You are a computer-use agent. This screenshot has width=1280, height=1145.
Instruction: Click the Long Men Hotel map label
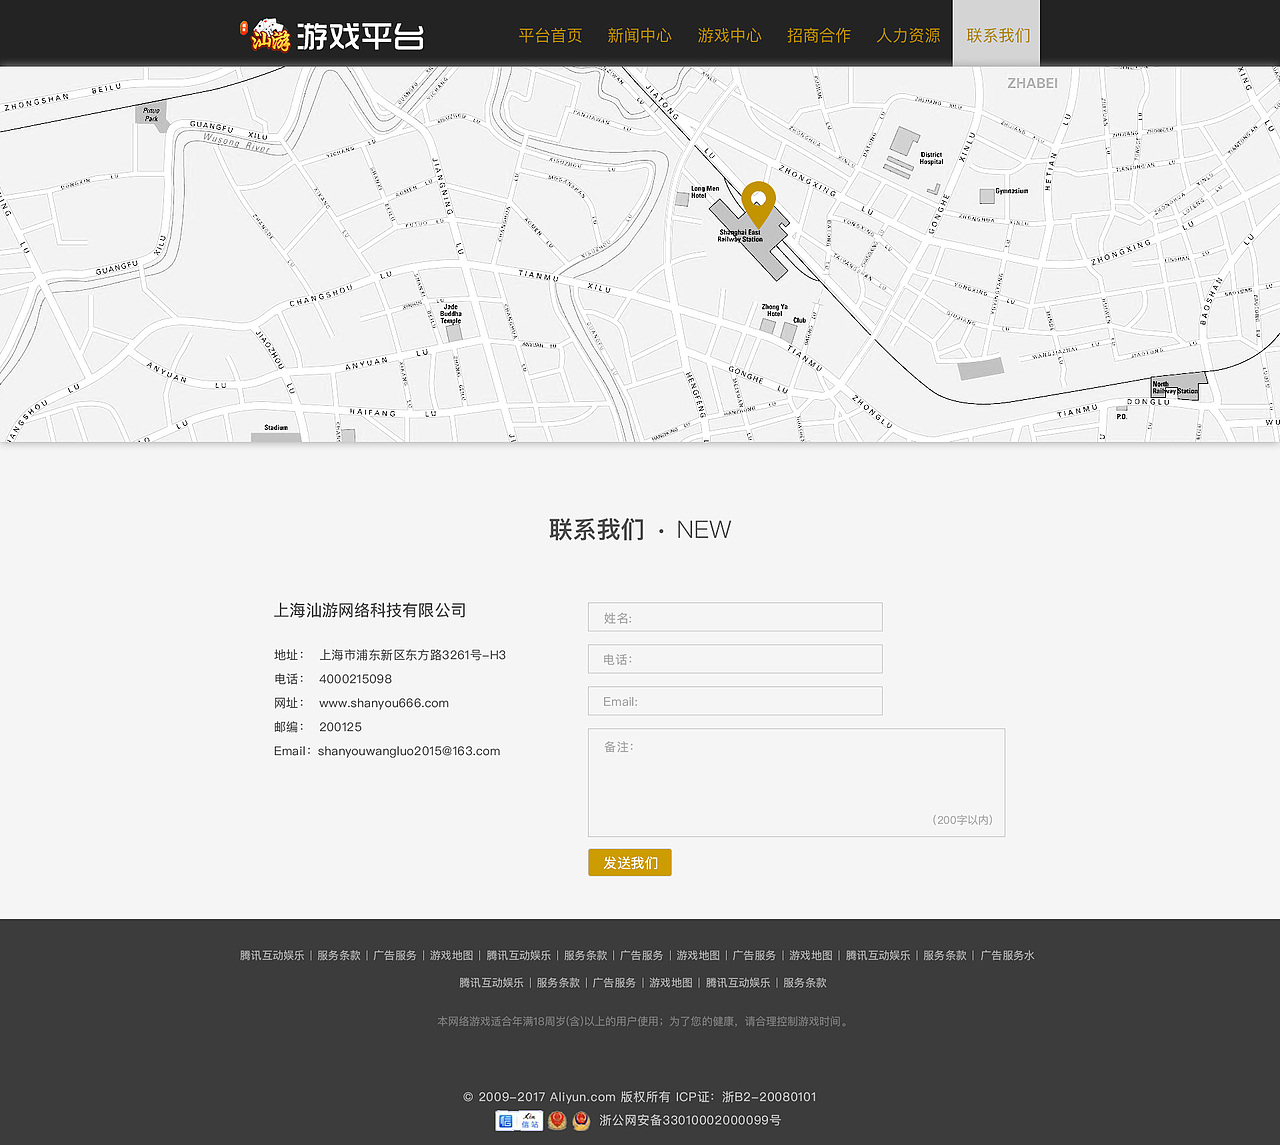705,192
